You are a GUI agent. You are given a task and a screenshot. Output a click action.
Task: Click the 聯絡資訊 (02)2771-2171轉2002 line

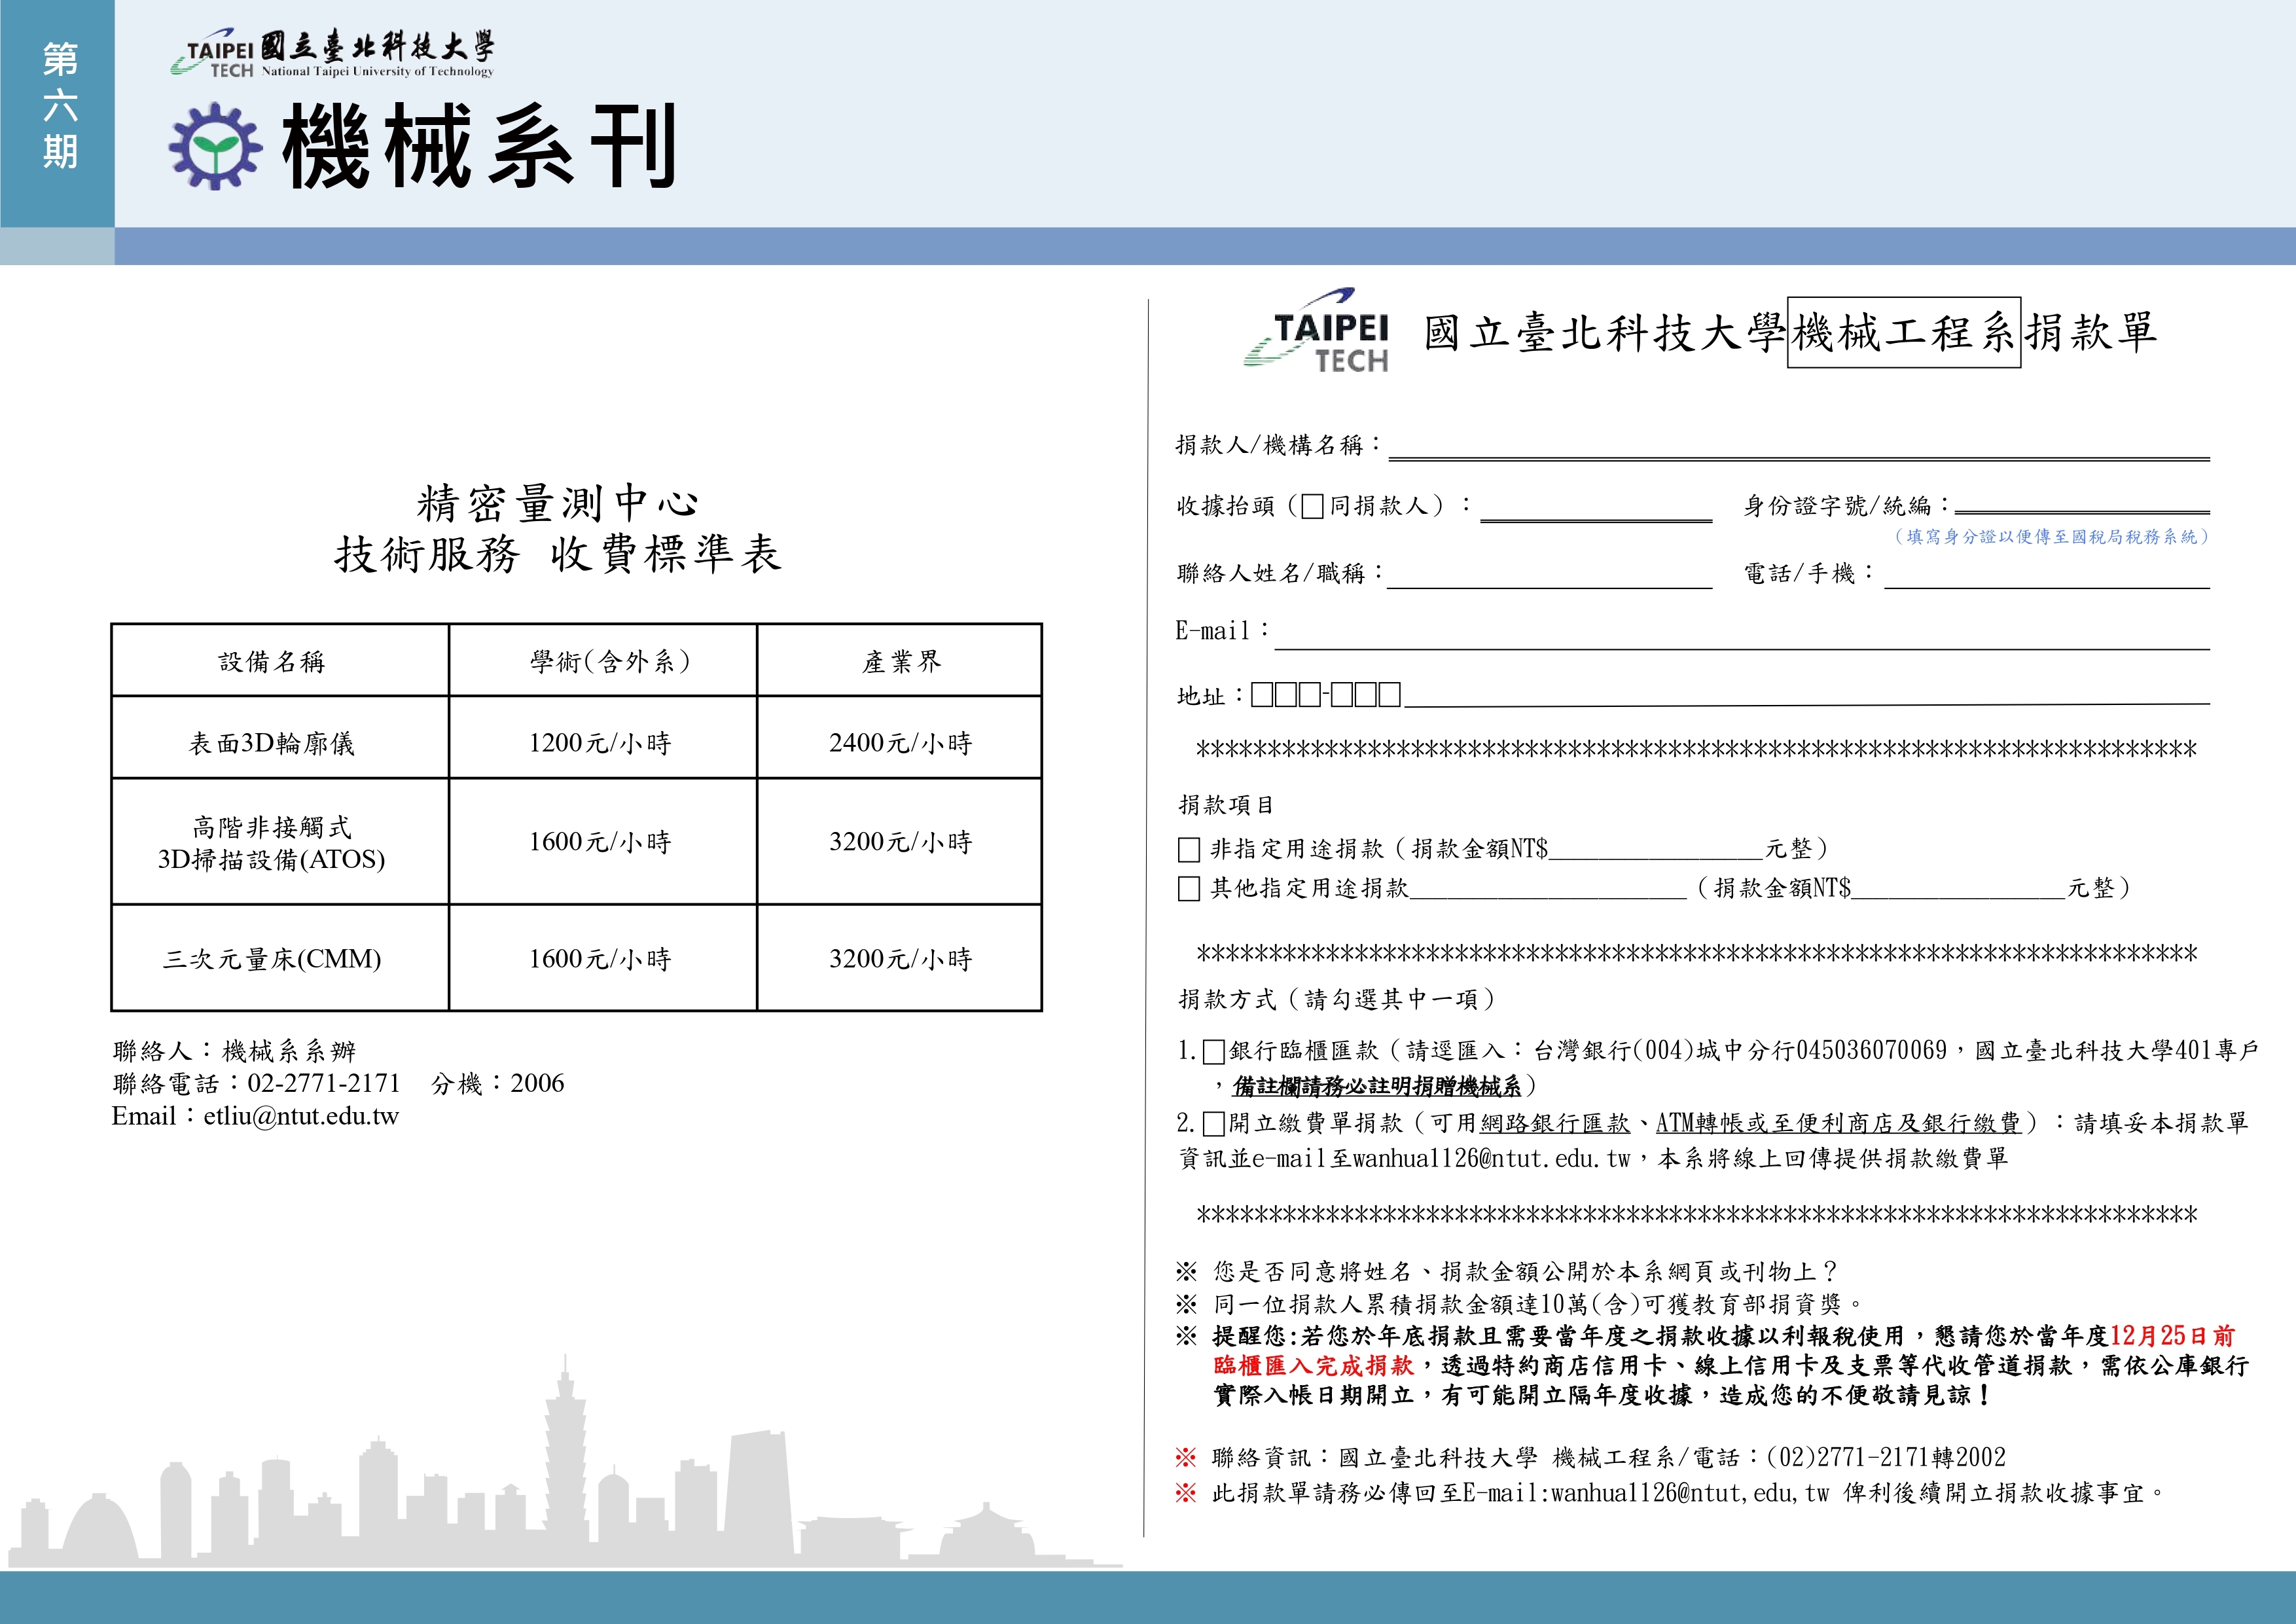(x=1609, y=1458)
